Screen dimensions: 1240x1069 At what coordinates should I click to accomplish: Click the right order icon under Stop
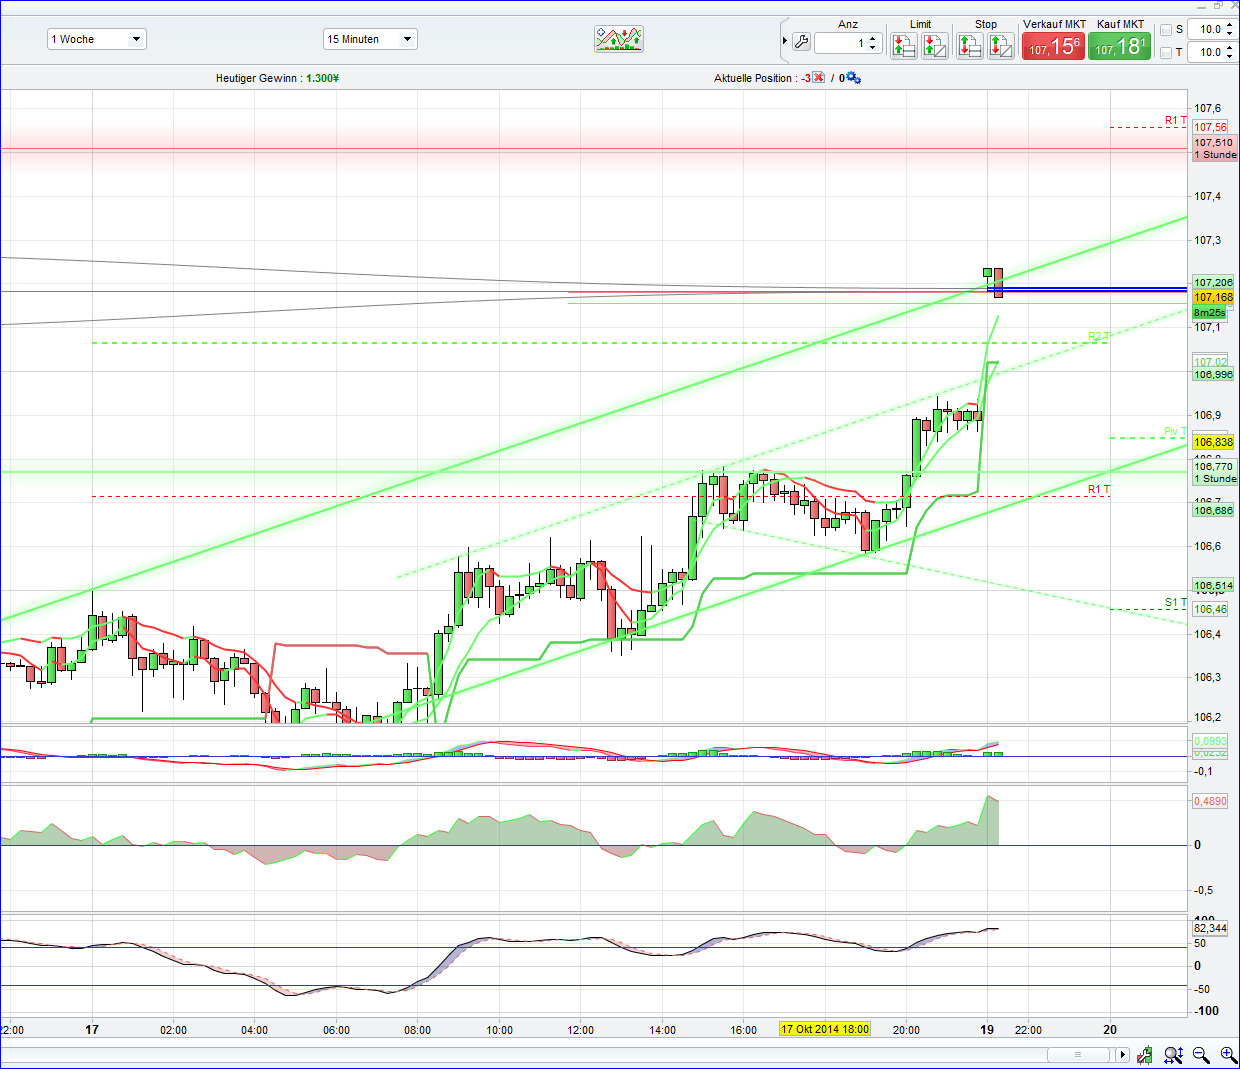coord(1001,45)
